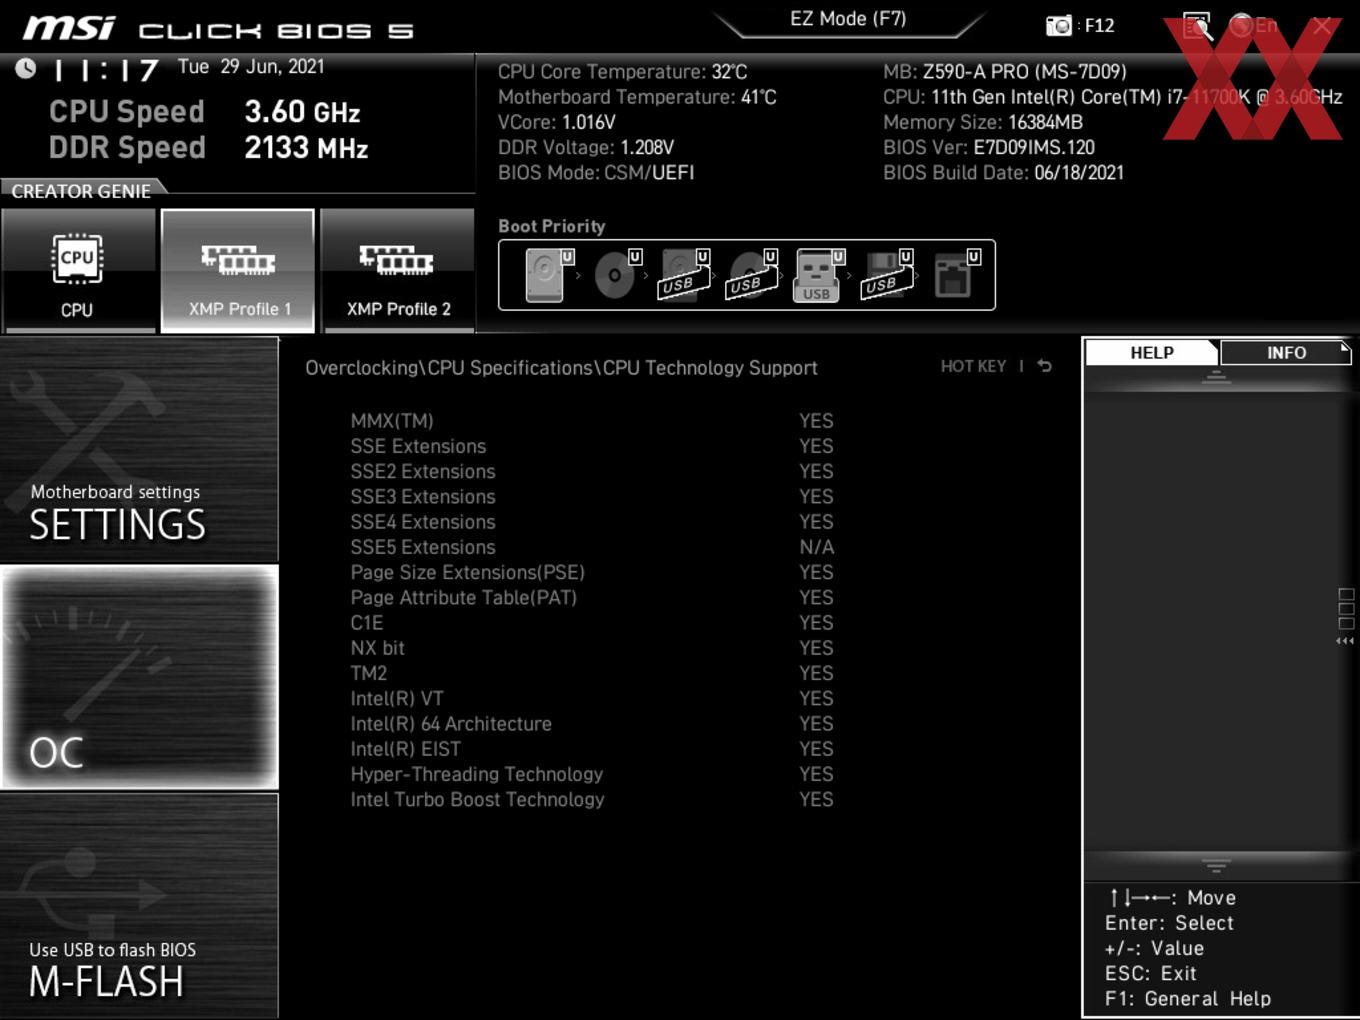Click the CPU Speed 3.60 GHz value
This screenshot has height=1020, width=1360.
302,112
